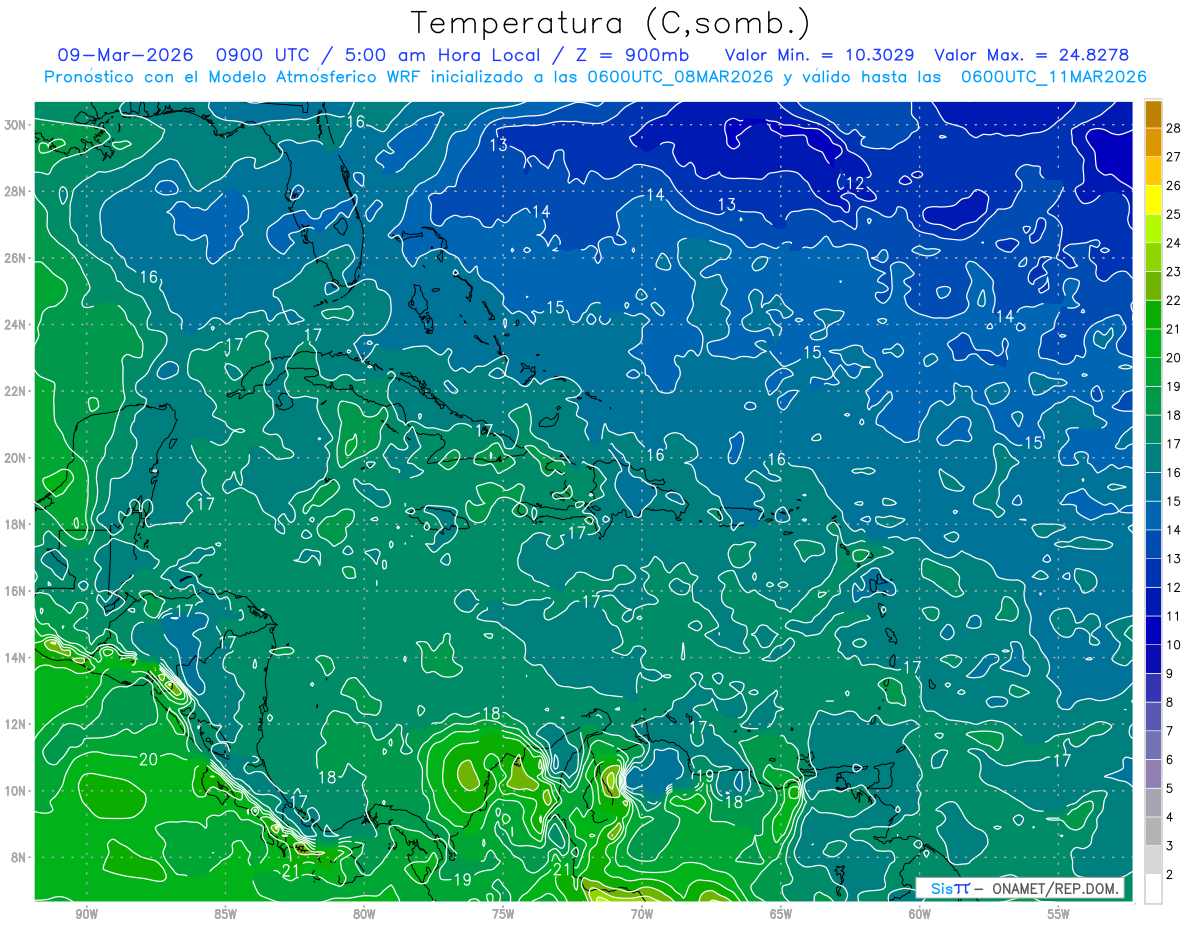Click the gray legend swatch labeled 3

click(x=1153, y=832)
